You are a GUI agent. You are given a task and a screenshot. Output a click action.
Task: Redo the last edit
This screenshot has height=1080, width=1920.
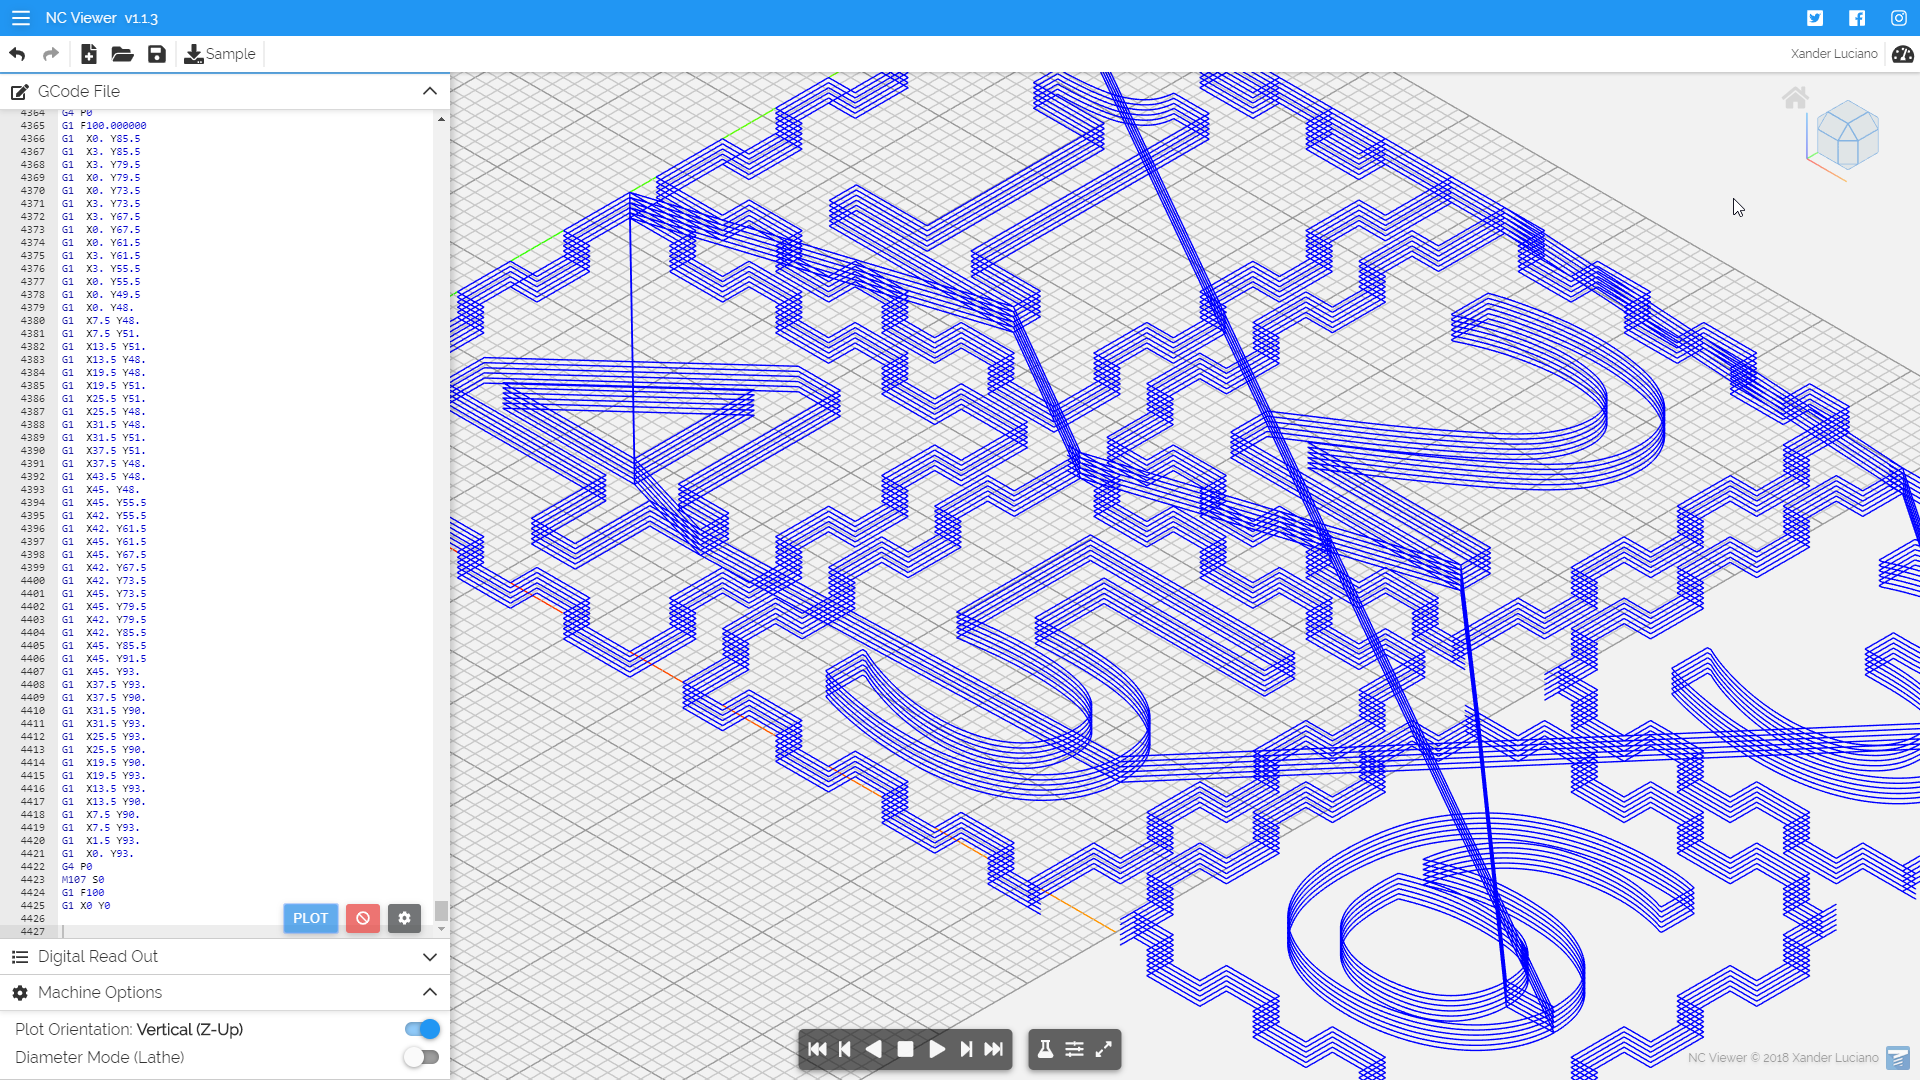pyautogui.click(x=51, y=54)
